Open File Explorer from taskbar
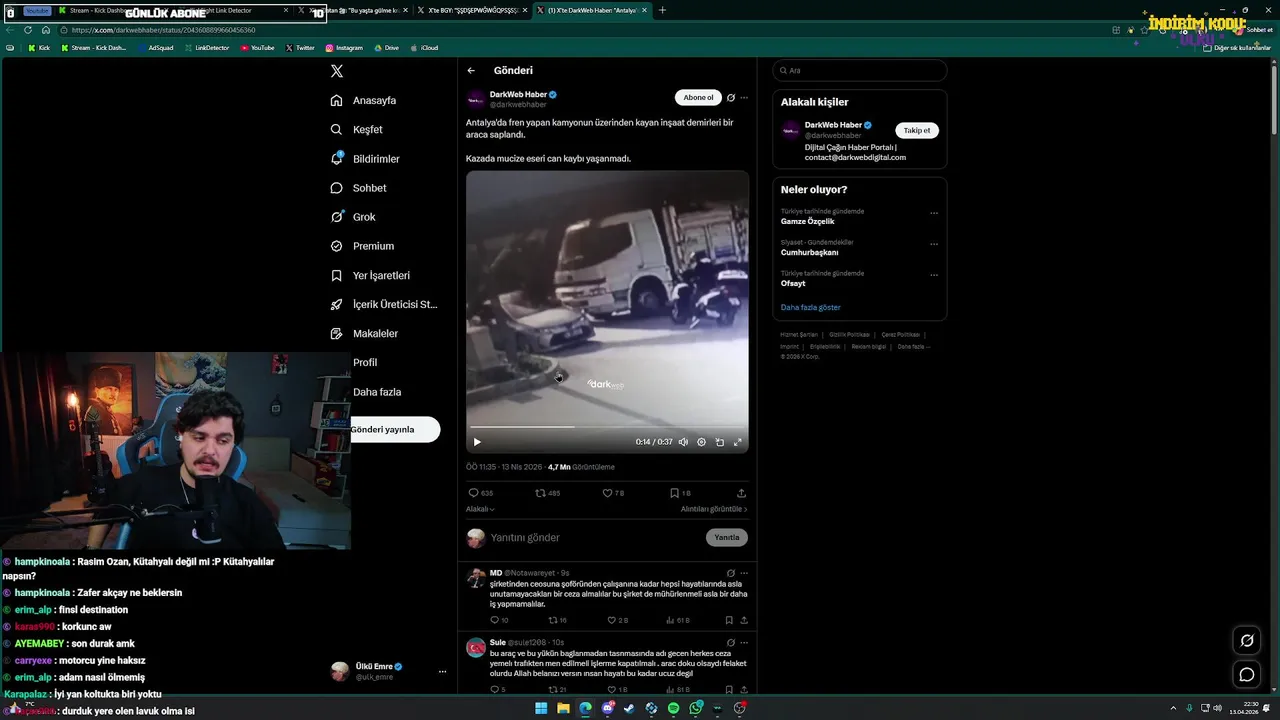The height and width of the screenshot is (720, 1280). pyautogui.click(x=563, y=708)
